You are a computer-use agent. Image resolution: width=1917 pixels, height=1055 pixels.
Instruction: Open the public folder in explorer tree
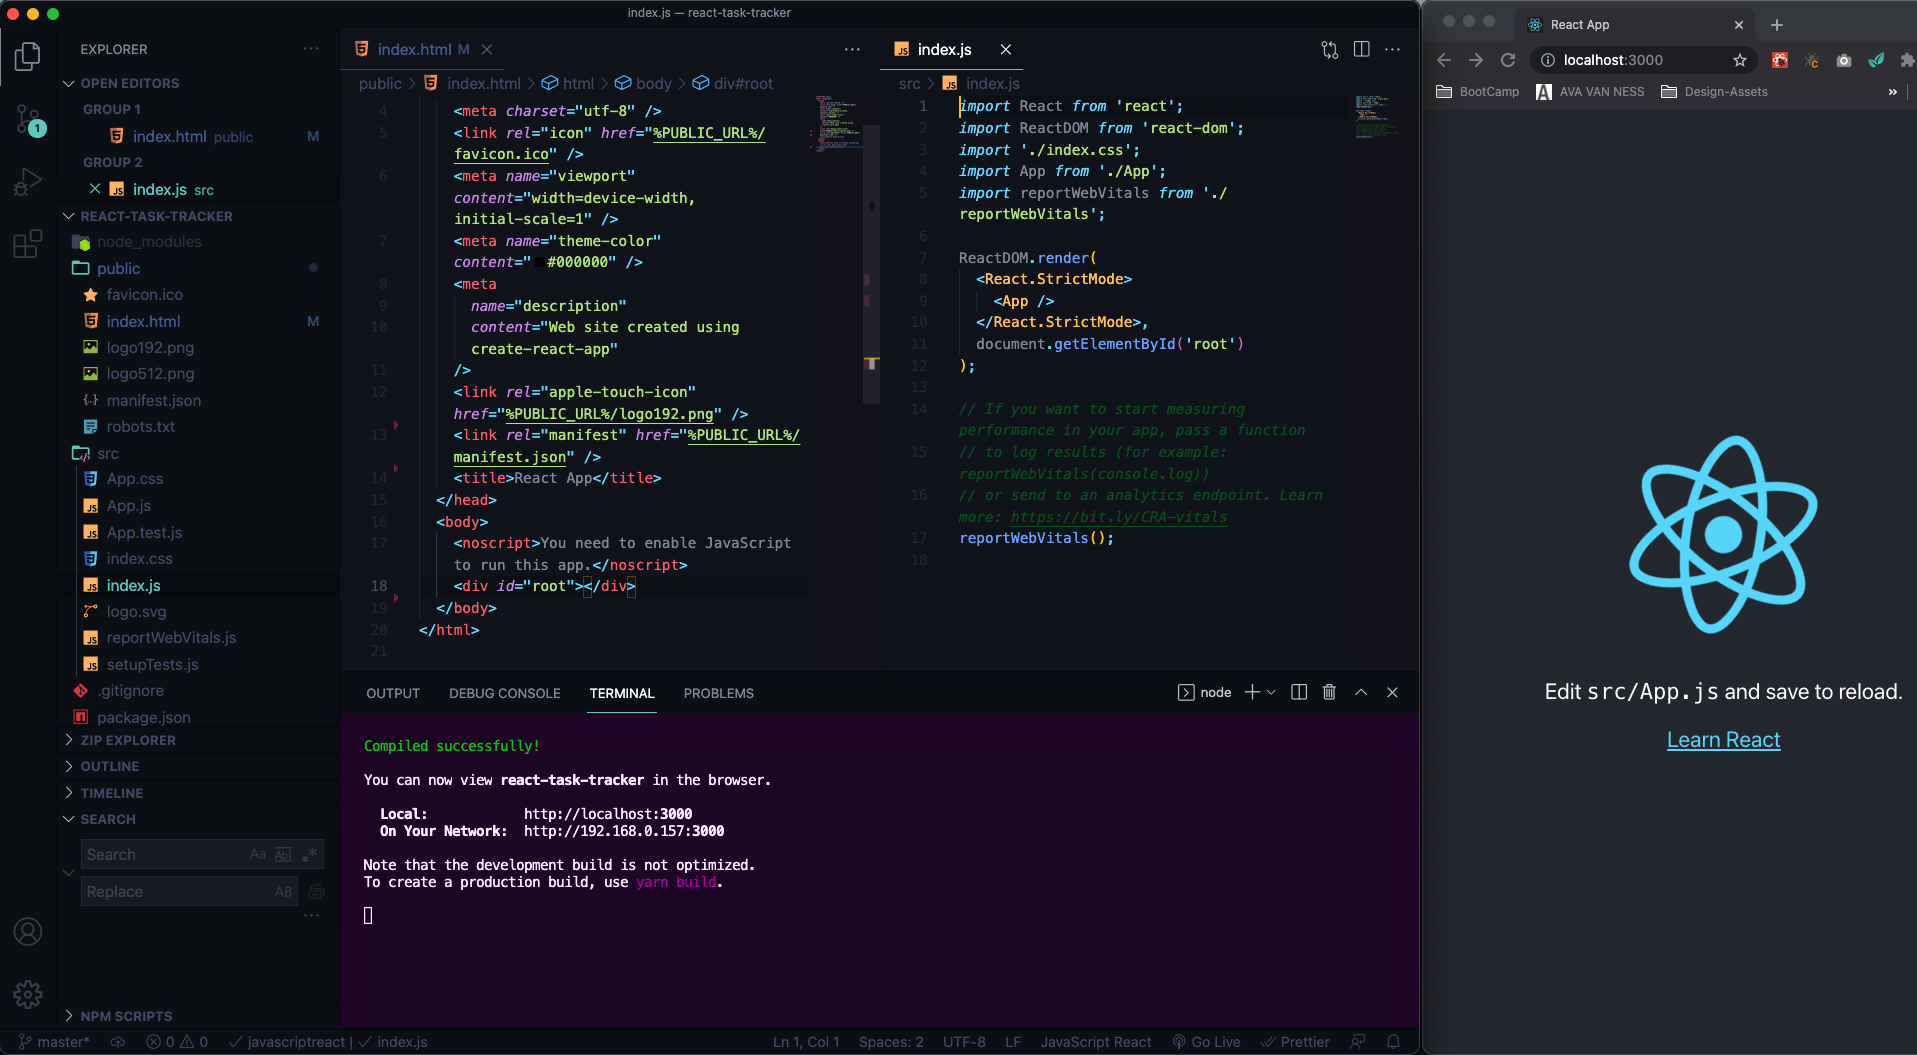tap(118, 268)
